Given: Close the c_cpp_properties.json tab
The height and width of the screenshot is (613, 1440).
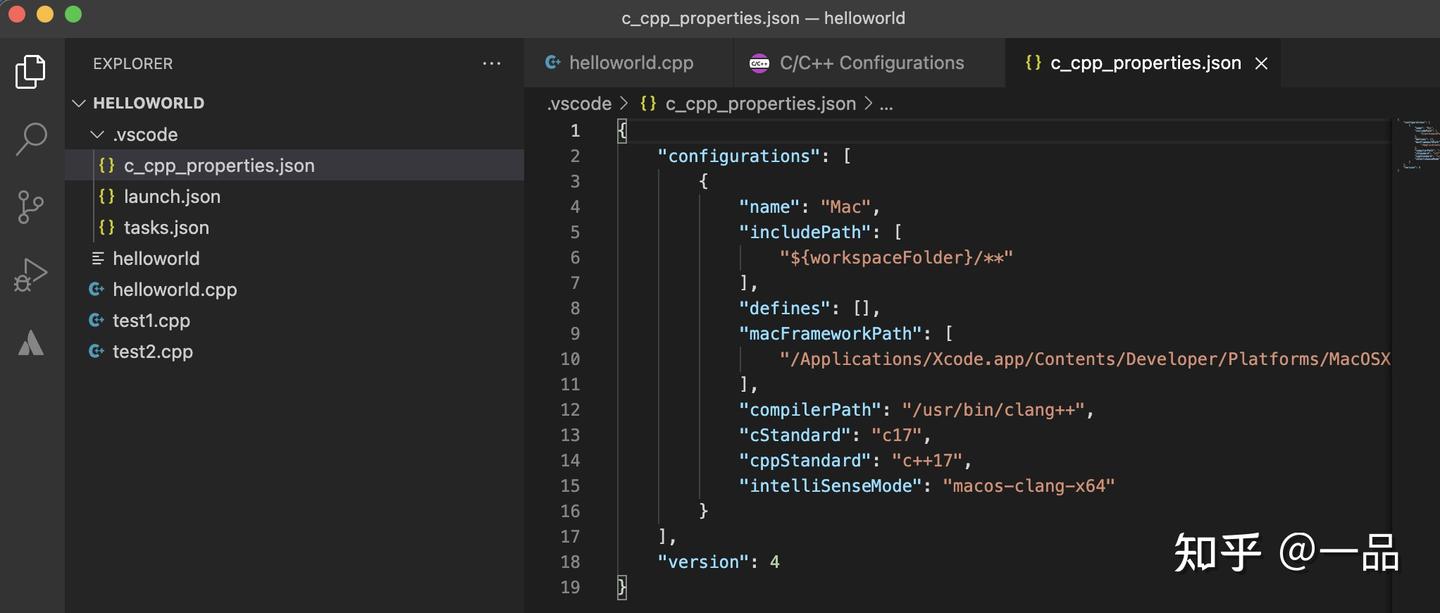Looking at the screenshot, I should point(1260,62).
